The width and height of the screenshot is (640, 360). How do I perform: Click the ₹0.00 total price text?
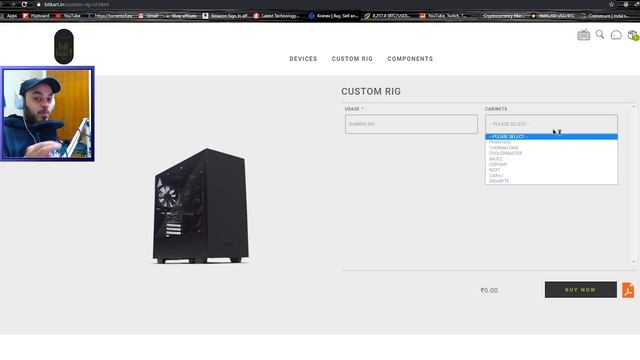coord(489,291)
